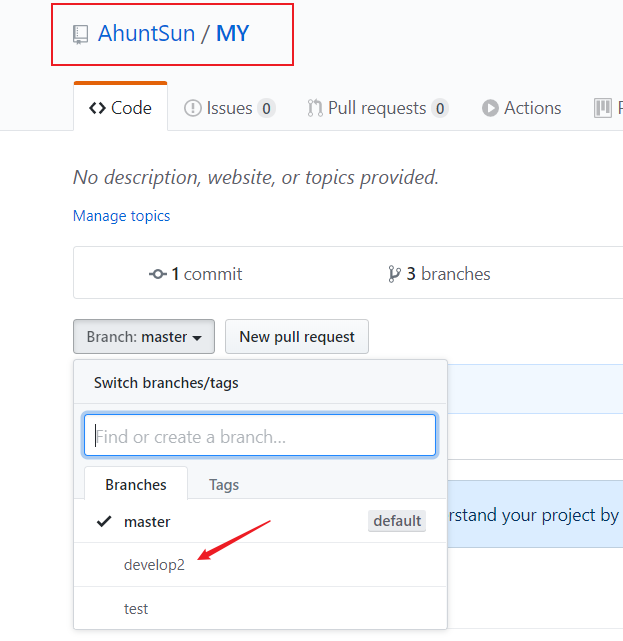Focus the Find or create a branch field
Image resolution: width=623 pixels, height=641 pixels.
[x=260, y=435]
